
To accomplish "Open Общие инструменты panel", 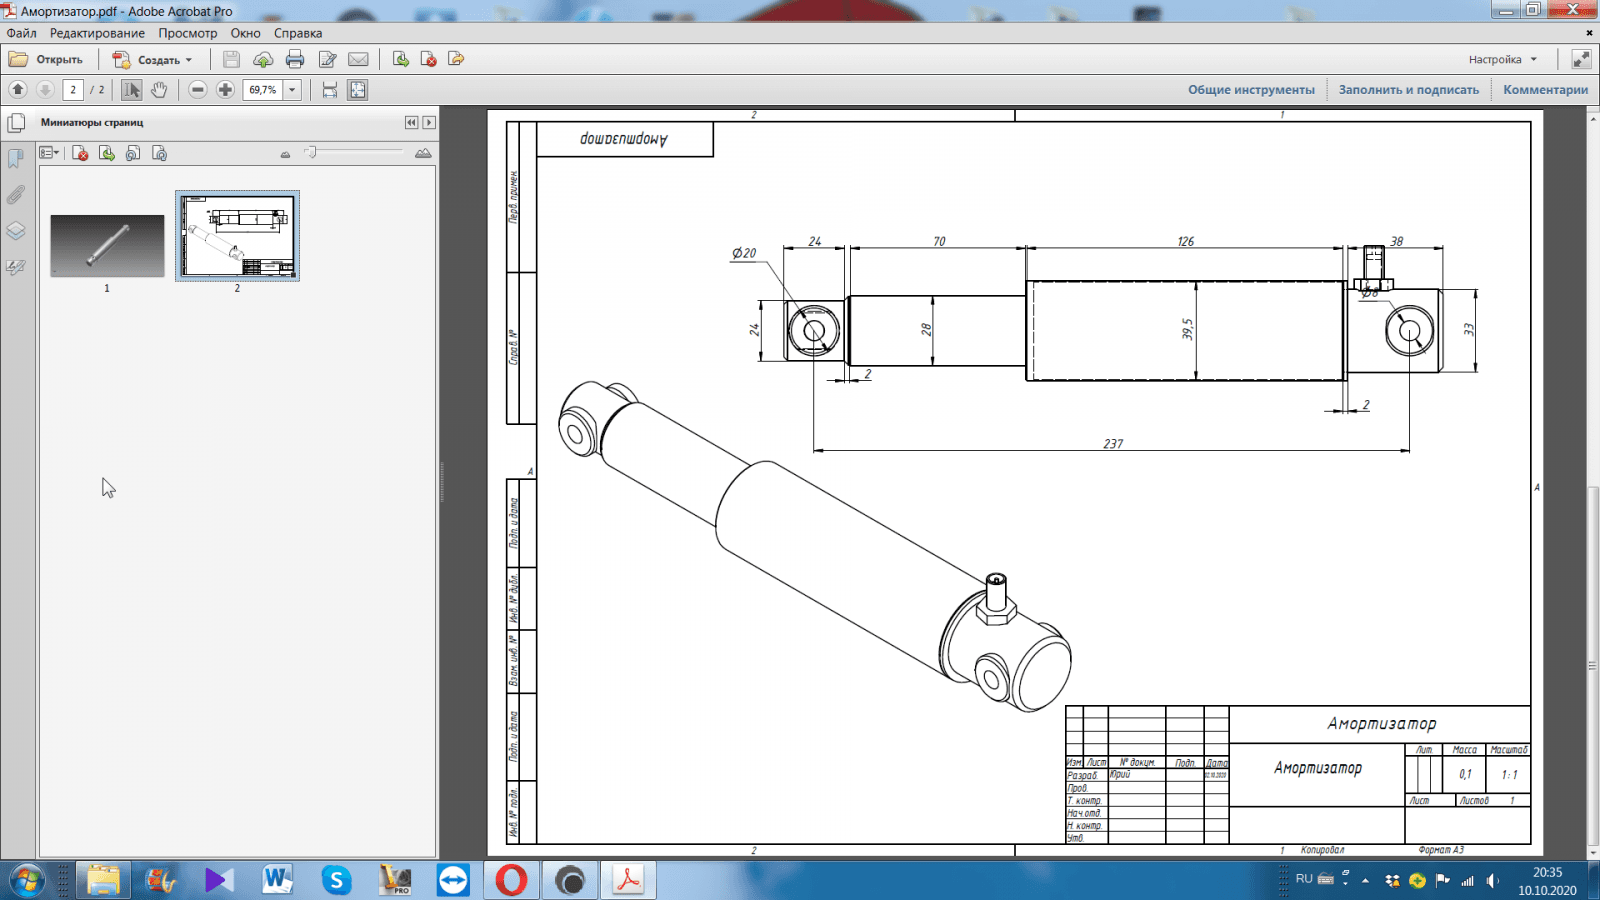I will click(x=1251, y=90).
